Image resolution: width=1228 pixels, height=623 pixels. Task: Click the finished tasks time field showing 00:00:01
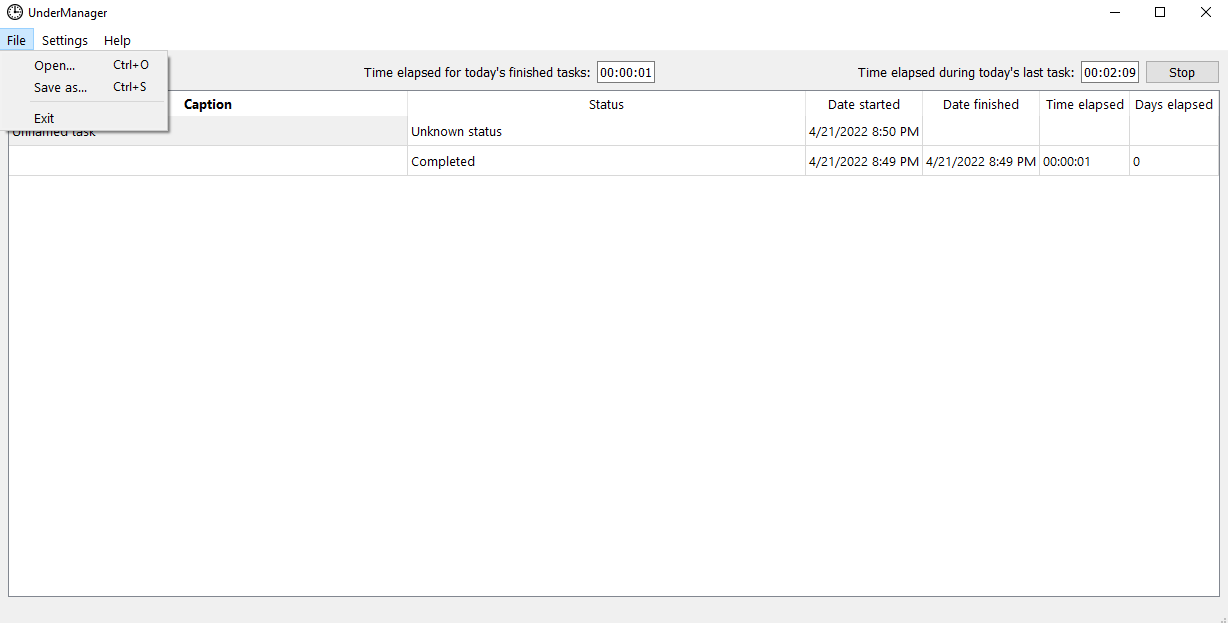pyautogui.click(x=626, y=71)
